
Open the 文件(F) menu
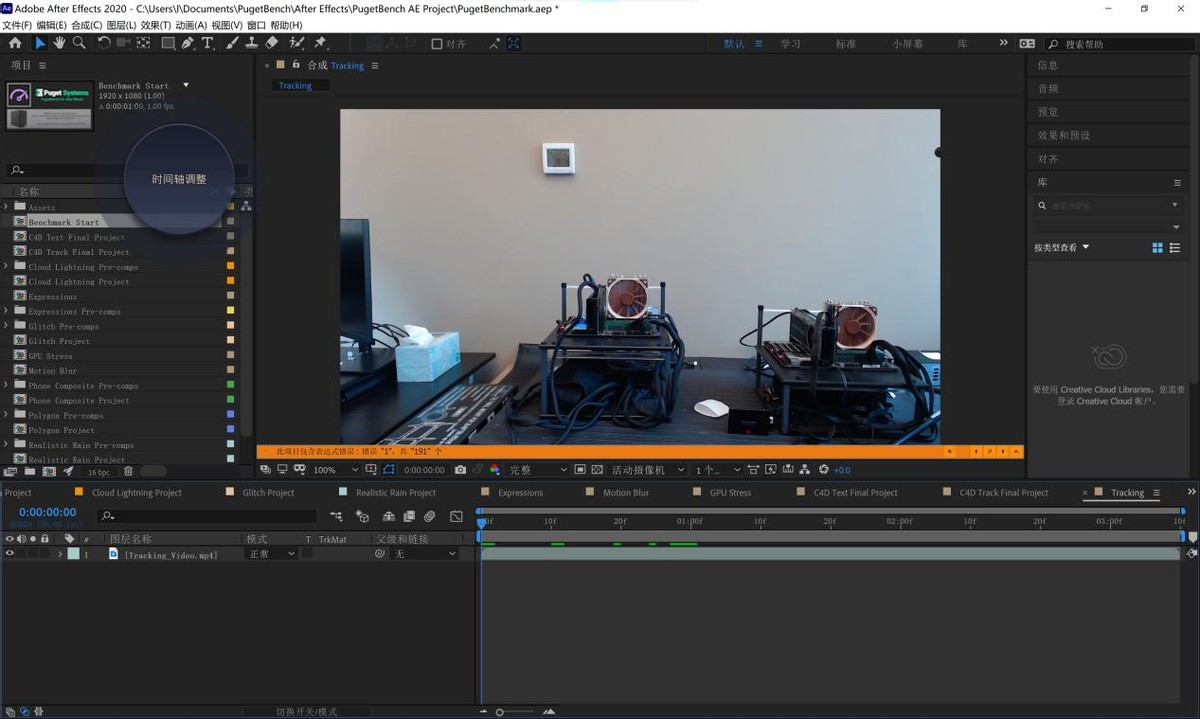[17, 25]
